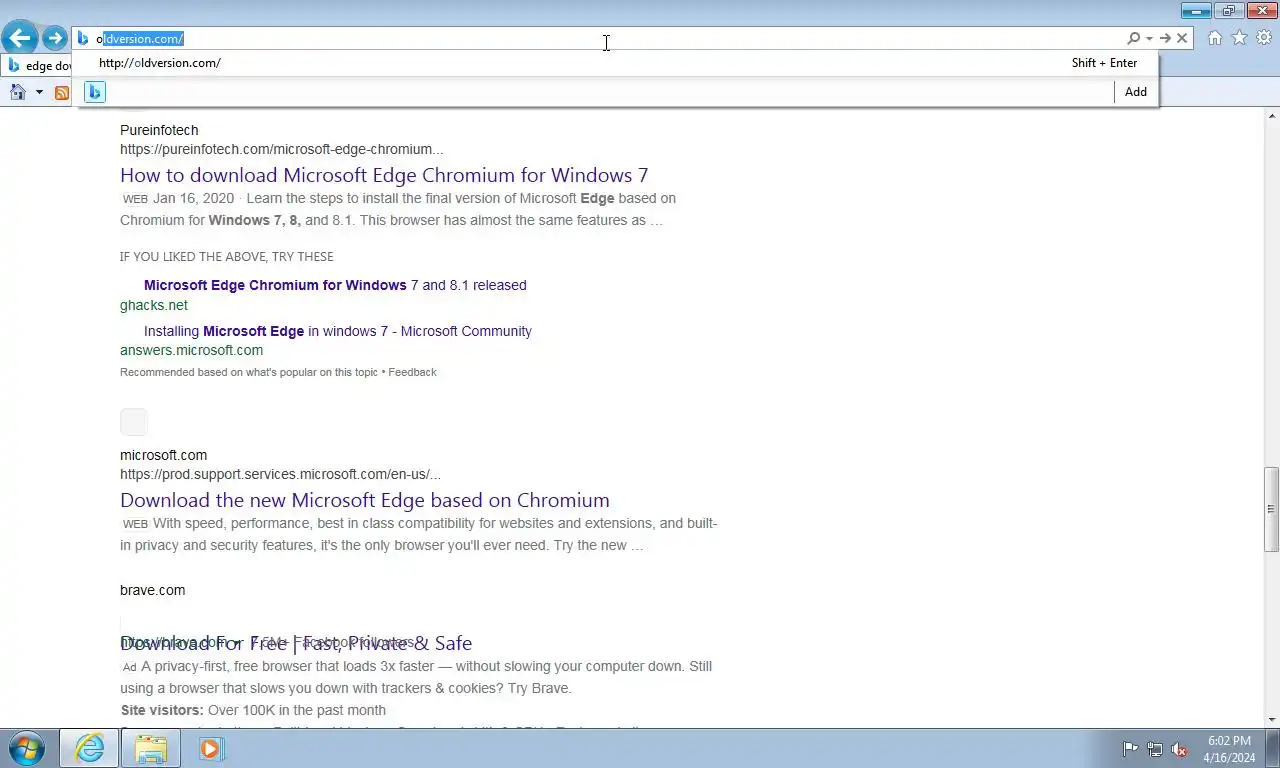Click Add in the address suggestion dropdown
The height and width of the screenshot is (768, 1280).
coord(1135,92)
